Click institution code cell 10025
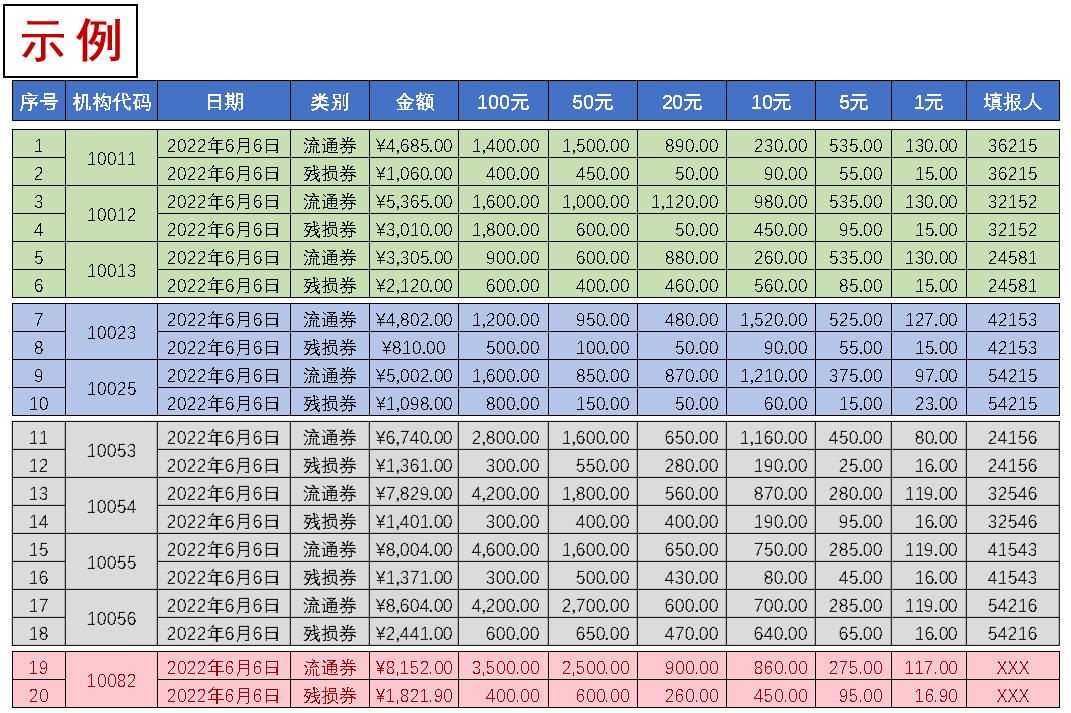This screenshot has height=713, width=1071. (112, 389)
